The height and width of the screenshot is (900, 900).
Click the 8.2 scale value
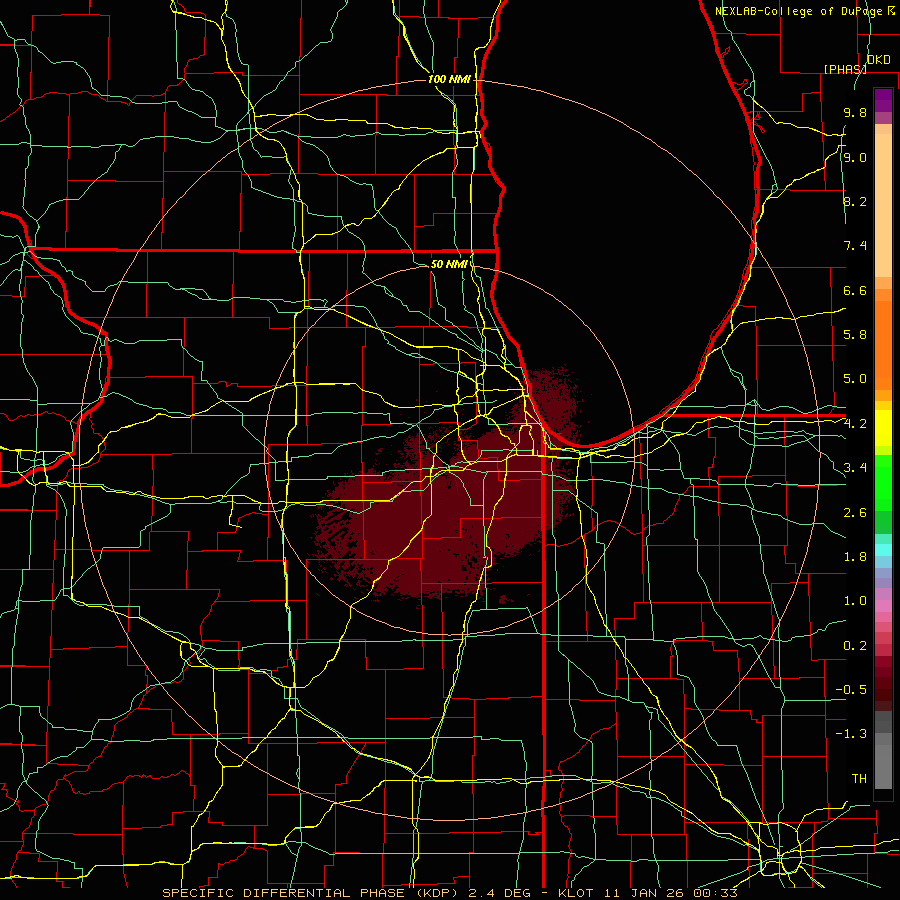855,201
